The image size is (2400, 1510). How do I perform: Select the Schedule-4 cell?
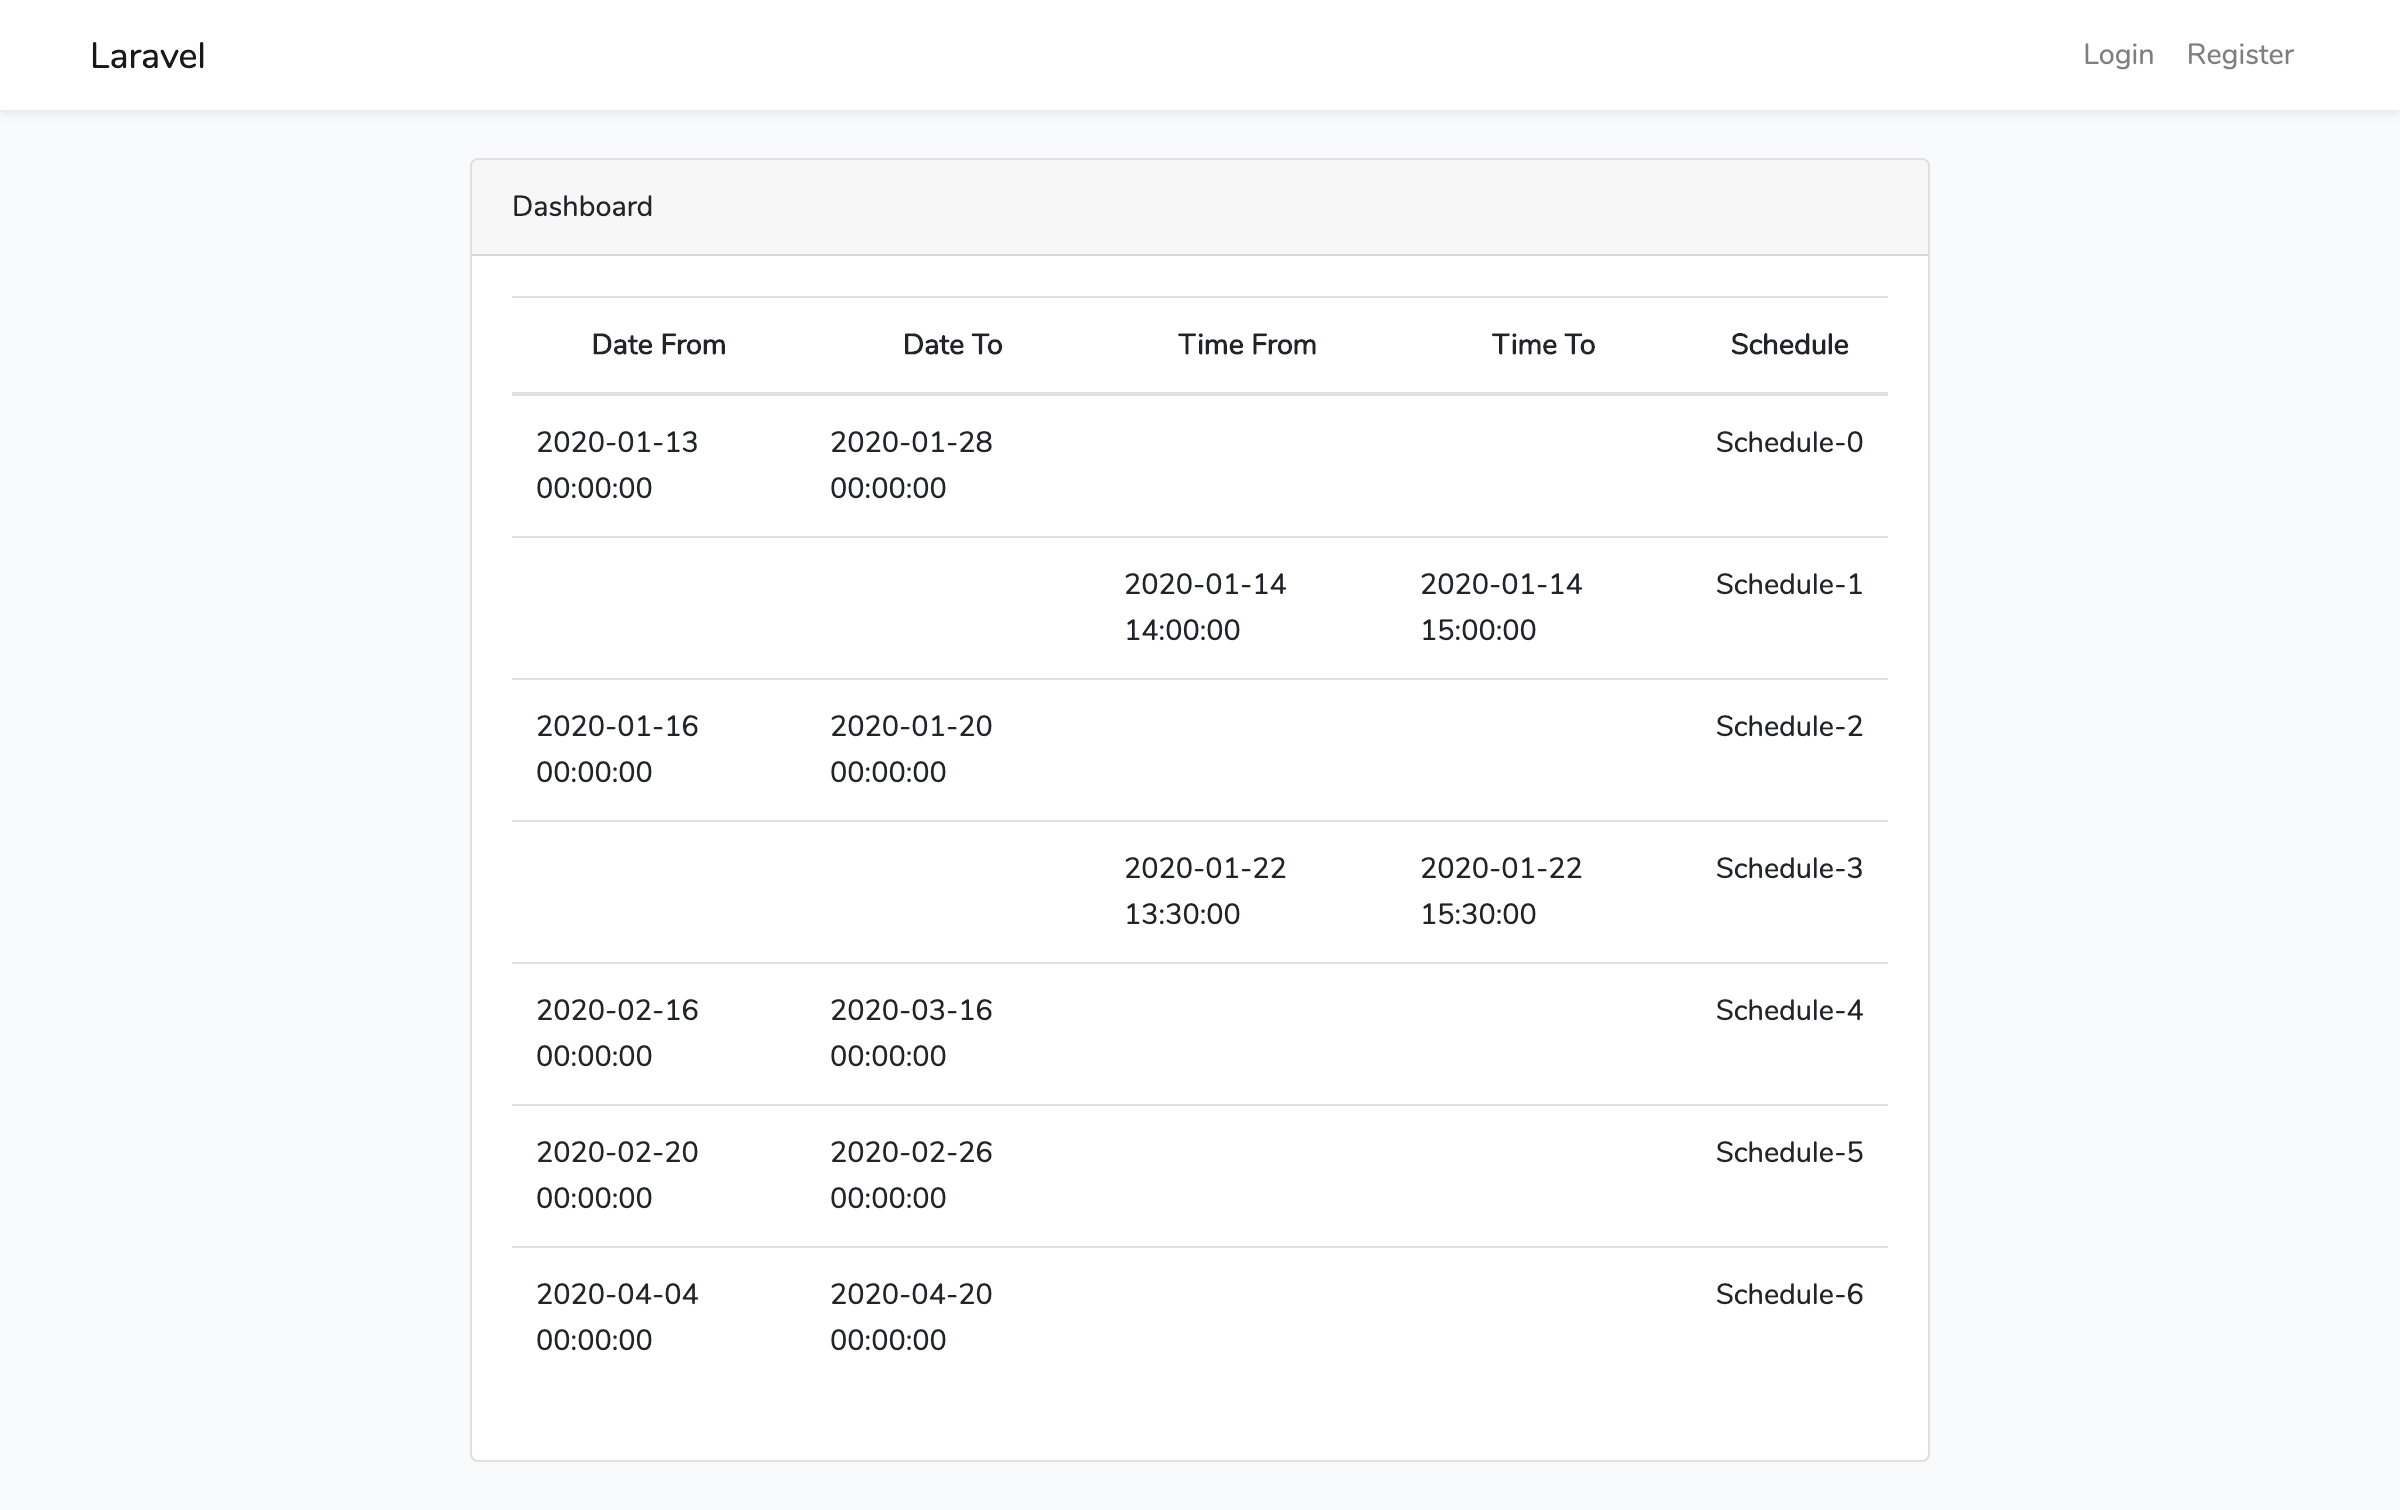pos(1788,1011)
